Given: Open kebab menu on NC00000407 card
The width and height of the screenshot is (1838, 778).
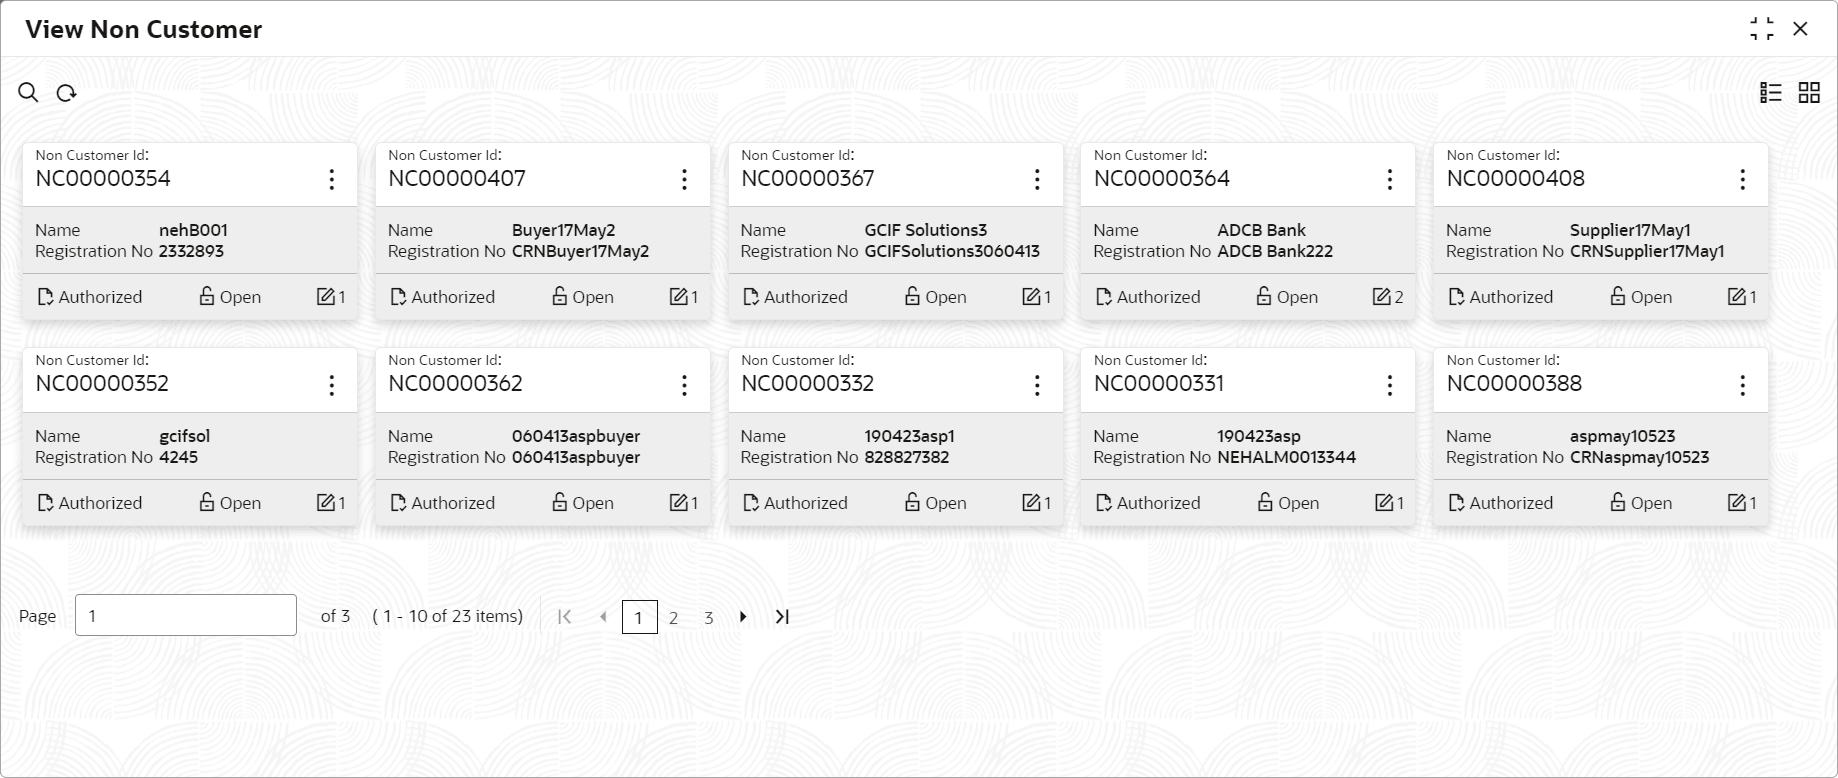Looking at the screenshot, I should point(684,179).
